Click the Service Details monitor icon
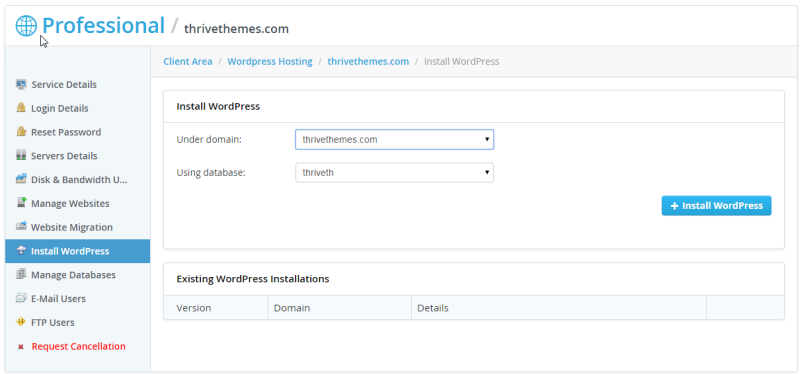The height and width of the screenshot is (374, 800). 21,84
